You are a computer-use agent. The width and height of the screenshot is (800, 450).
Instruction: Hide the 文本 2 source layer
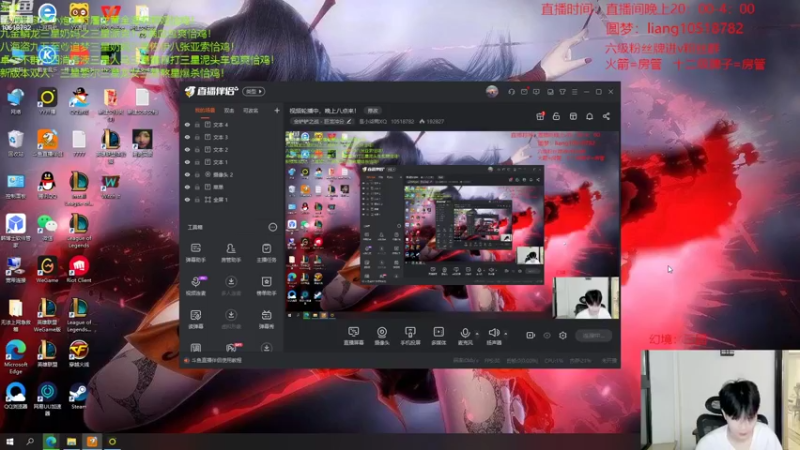187,149
